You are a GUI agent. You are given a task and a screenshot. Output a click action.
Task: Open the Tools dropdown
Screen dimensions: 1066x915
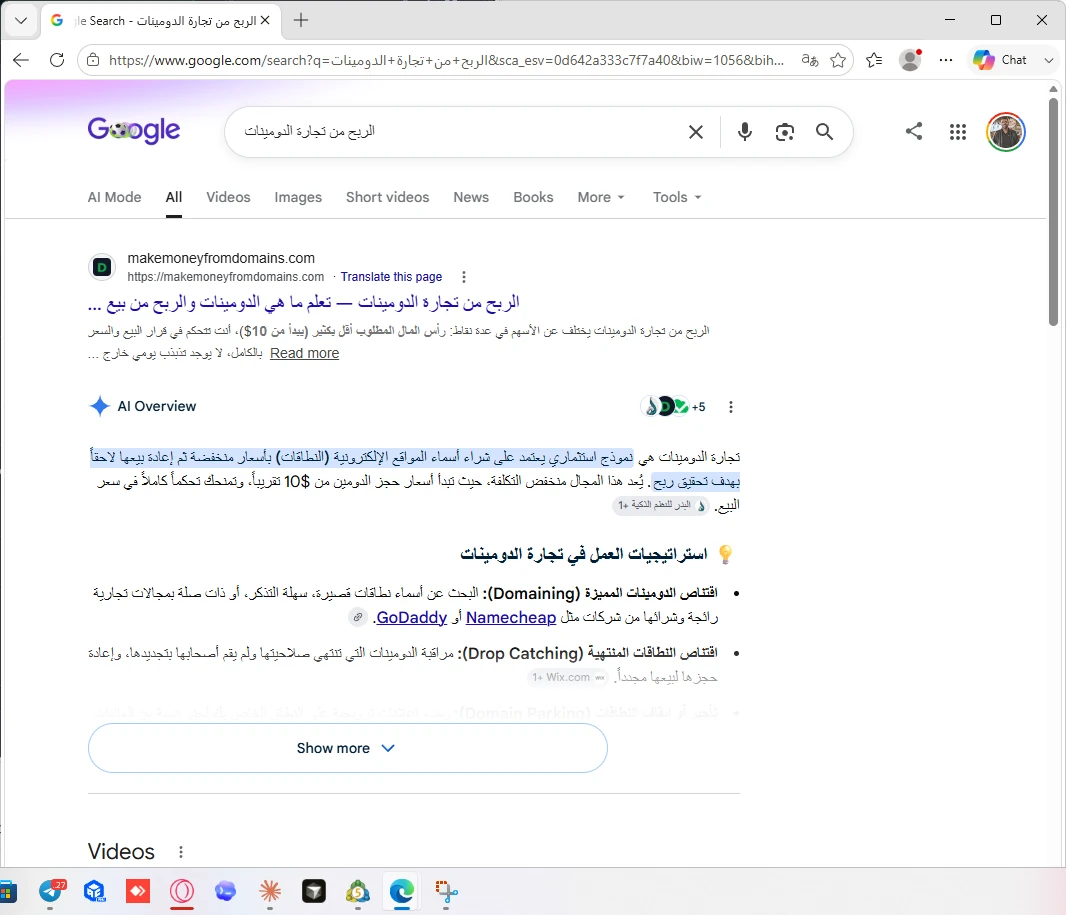pyautogui.click(x=677, y=197)
